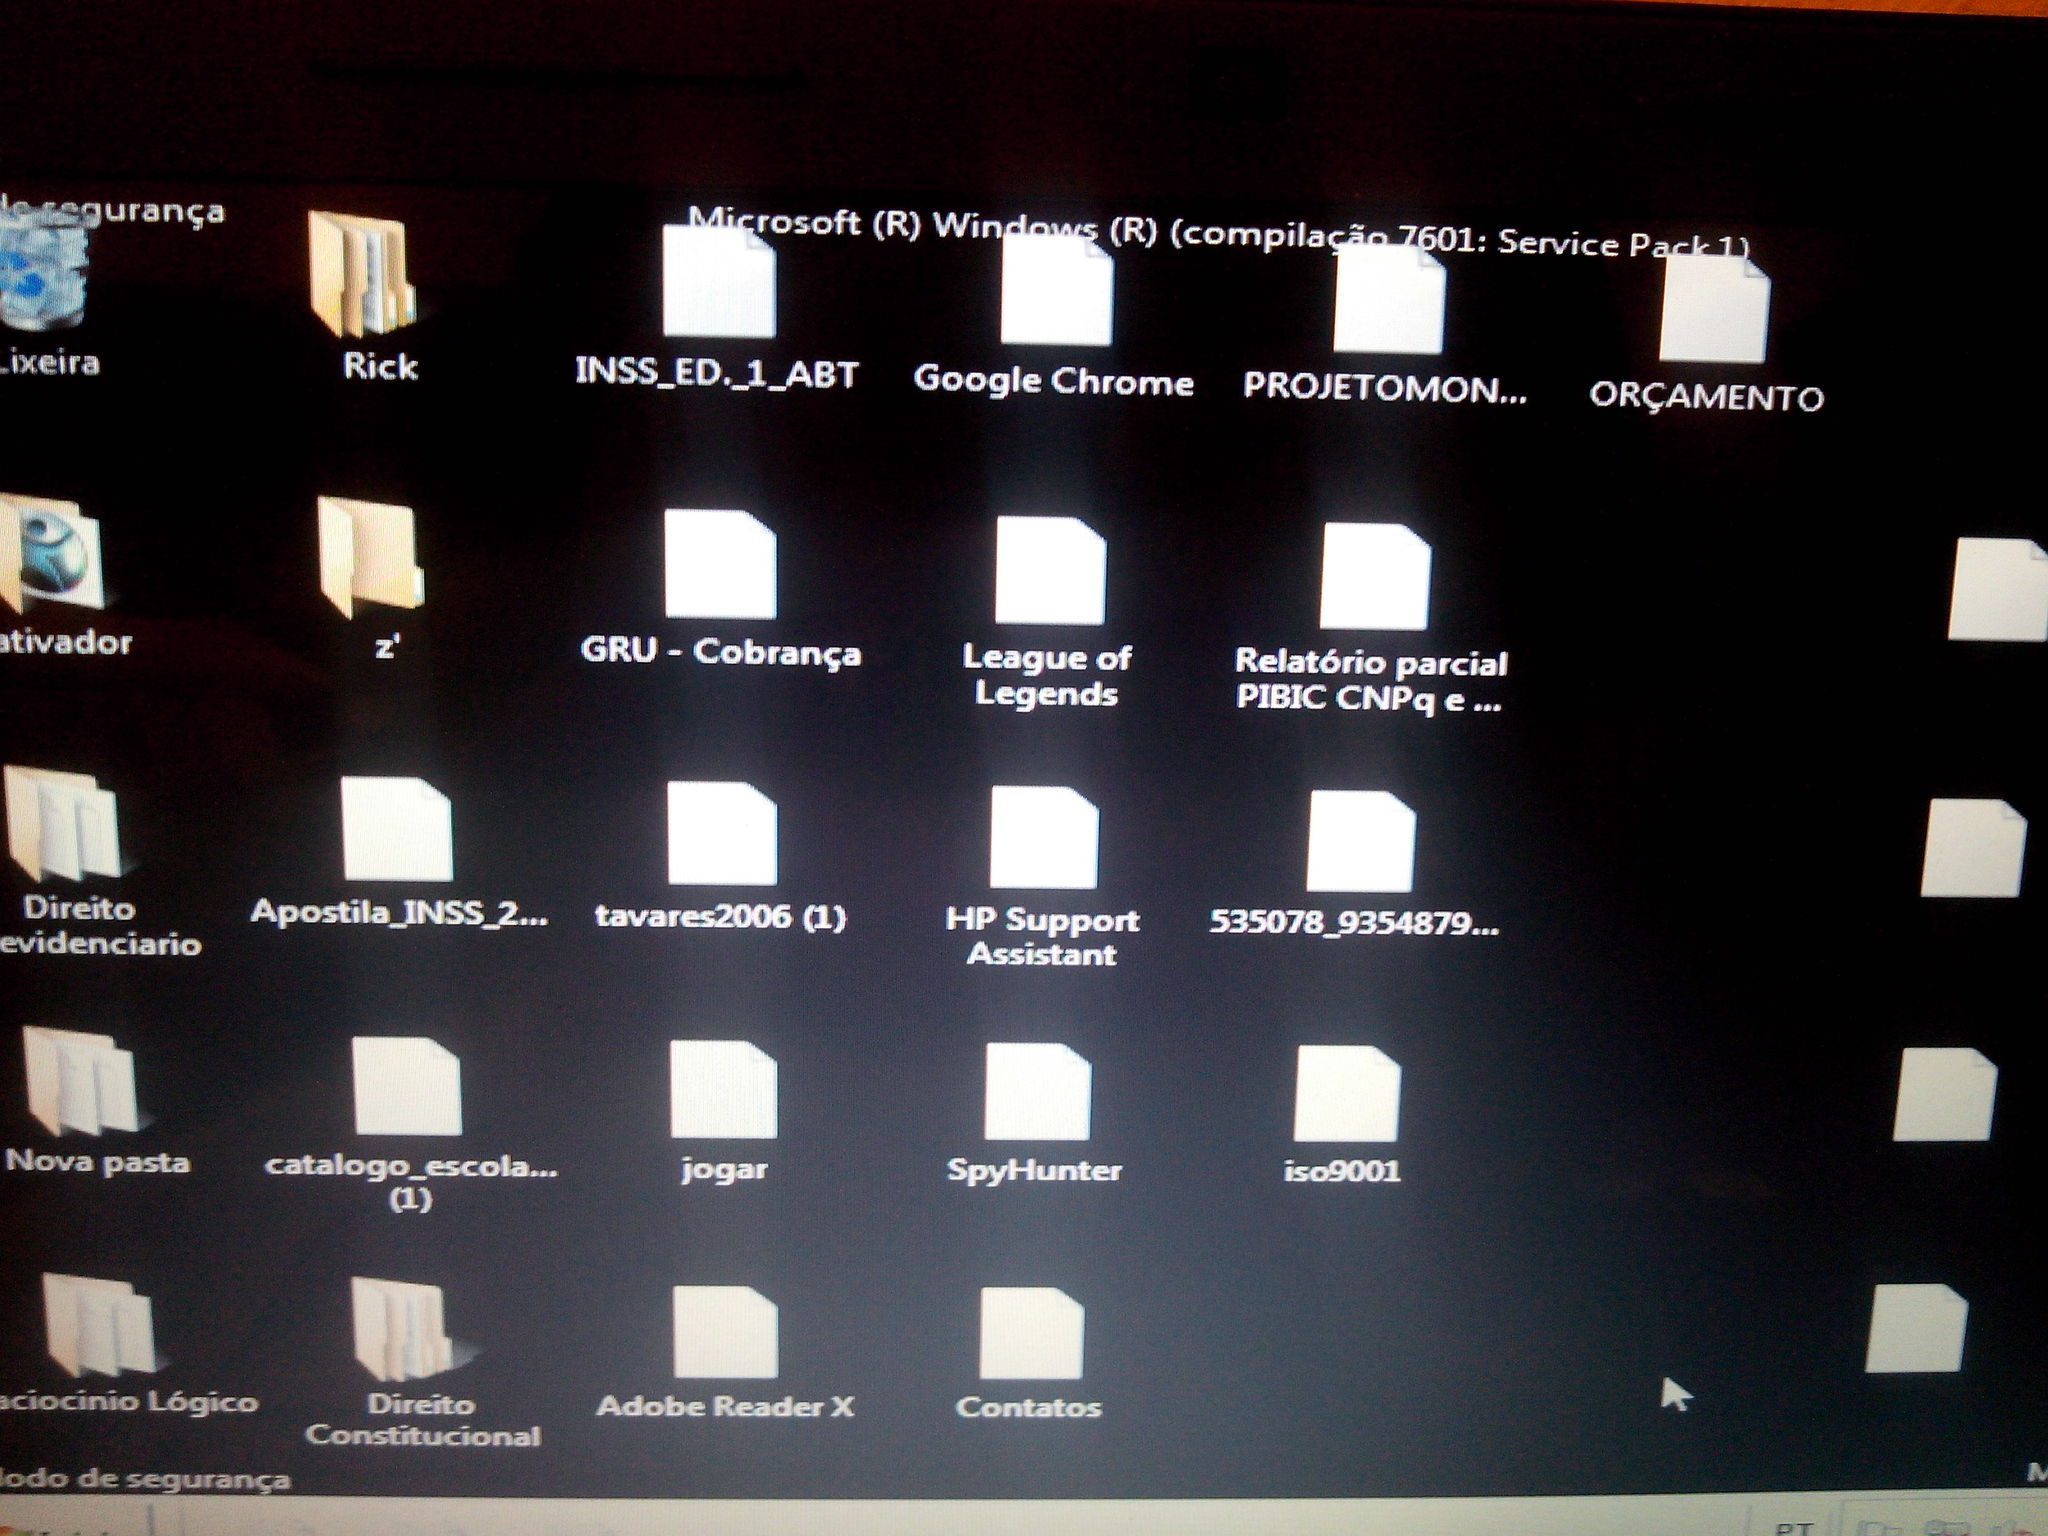
Task: Select the GRU - Cobrança file
Action: pos(720,564)
